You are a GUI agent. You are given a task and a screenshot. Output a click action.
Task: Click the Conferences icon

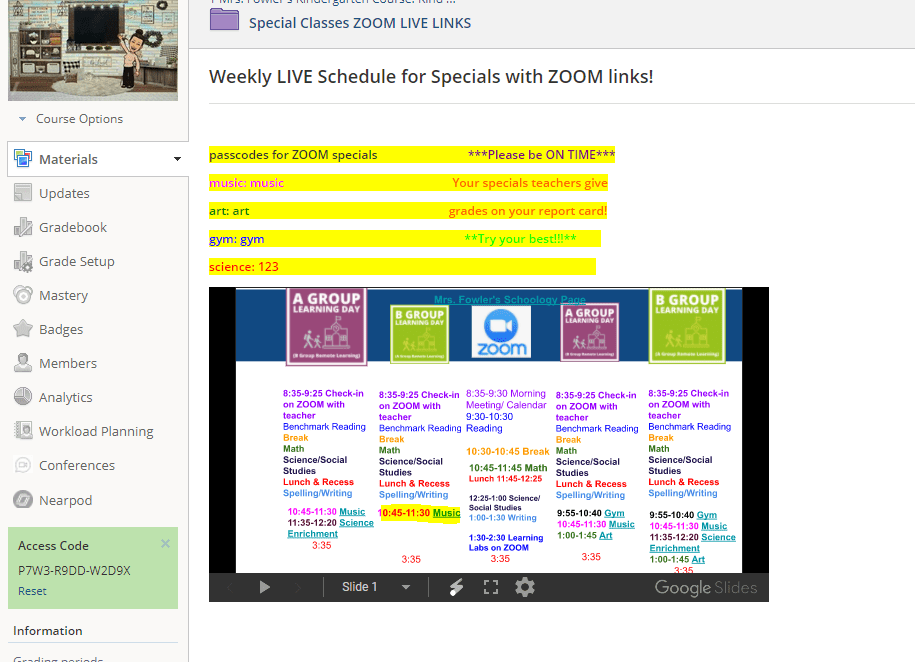tap(23, 465)
